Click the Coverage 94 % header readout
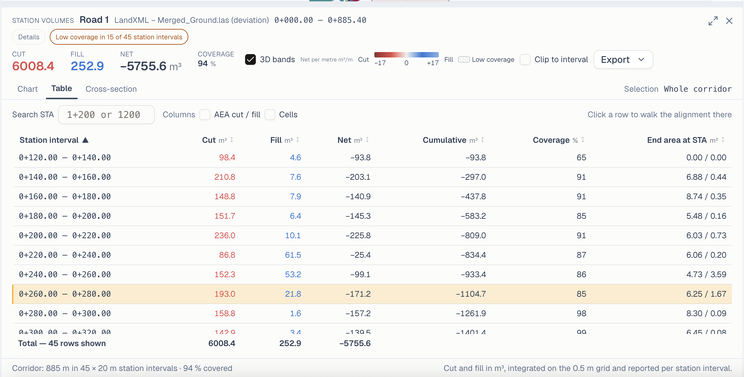744x377 pixels. [x=216, y=59]
